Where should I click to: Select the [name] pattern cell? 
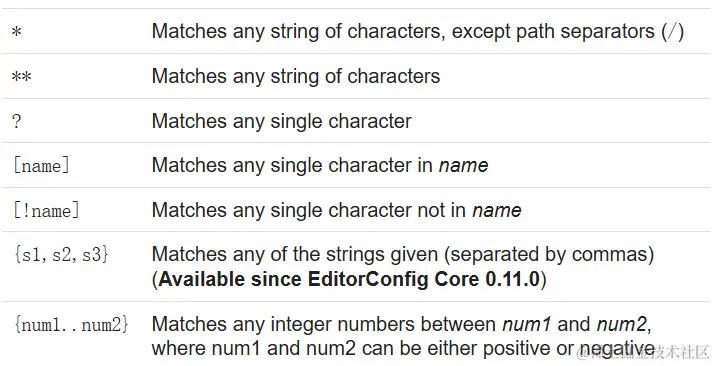point(41,165)
